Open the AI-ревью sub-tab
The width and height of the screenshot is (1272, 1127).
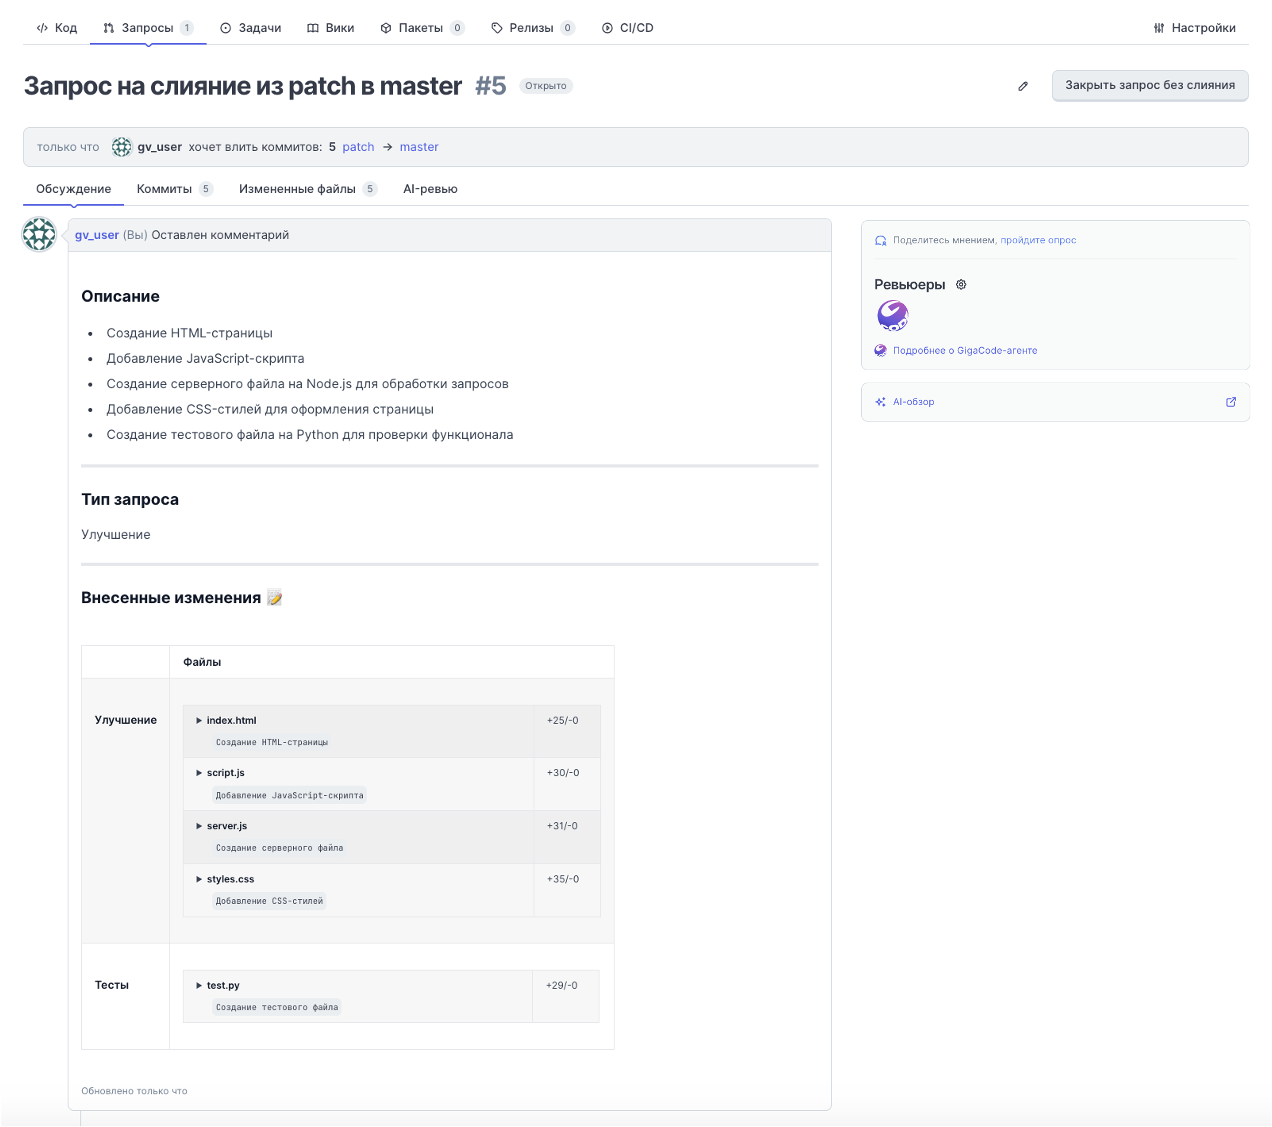pyautogui.click(x=430, y=189)
